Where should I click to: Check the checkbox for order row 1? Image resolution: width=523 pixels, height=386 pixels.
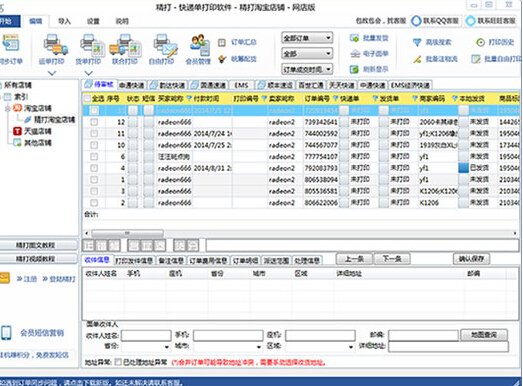[x=94, y=179]
